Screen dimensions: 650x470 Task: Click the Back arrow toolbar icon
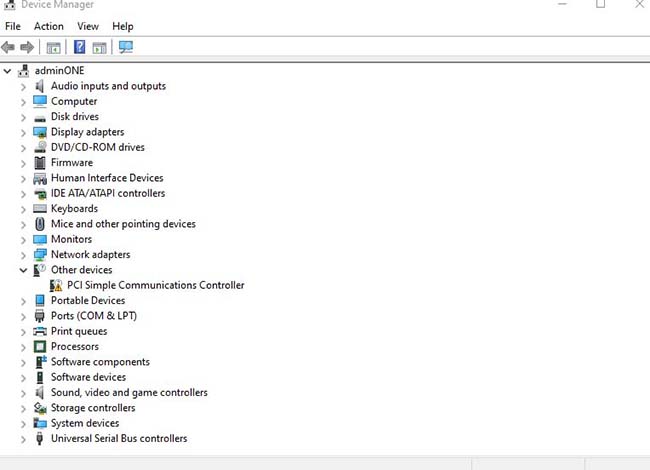pyautogui.click(x=8, y=47)
